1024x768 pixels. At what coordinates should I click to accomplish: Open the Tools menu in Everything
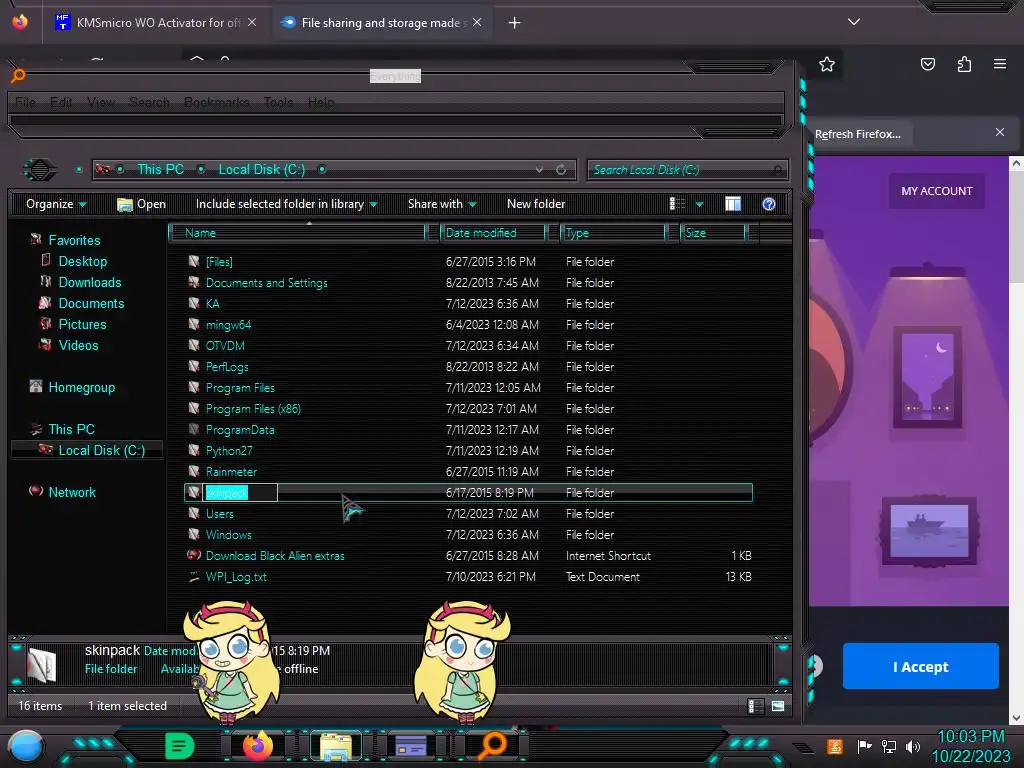tap(278, 103)
